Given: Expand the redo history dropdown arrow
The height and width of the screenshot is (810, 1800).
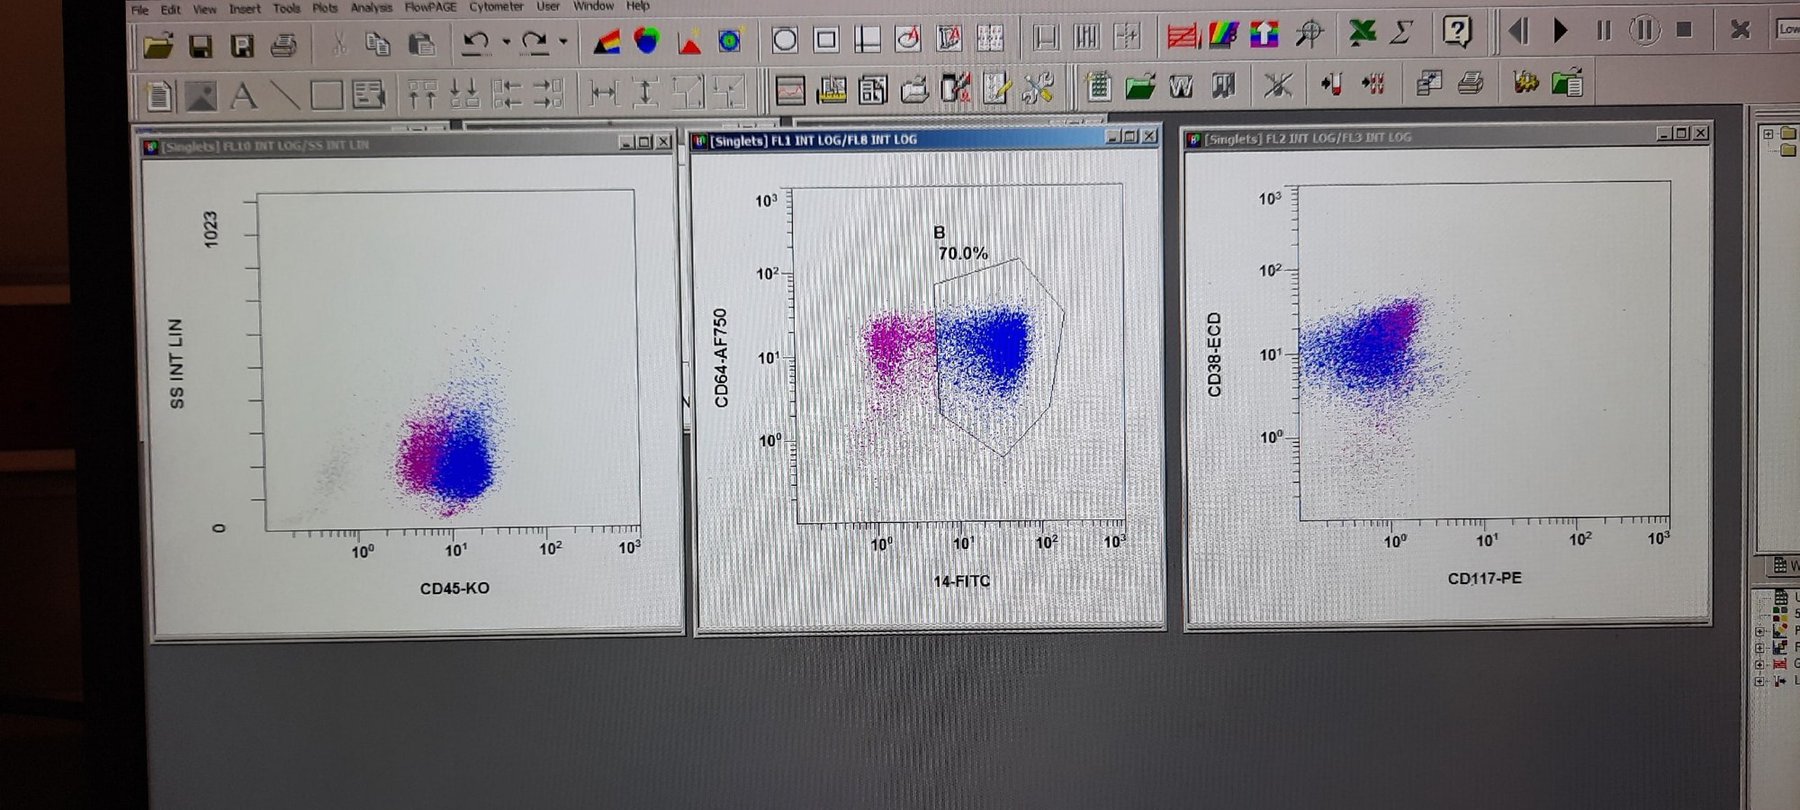Looking at the screenshot, I should (564, 42).
